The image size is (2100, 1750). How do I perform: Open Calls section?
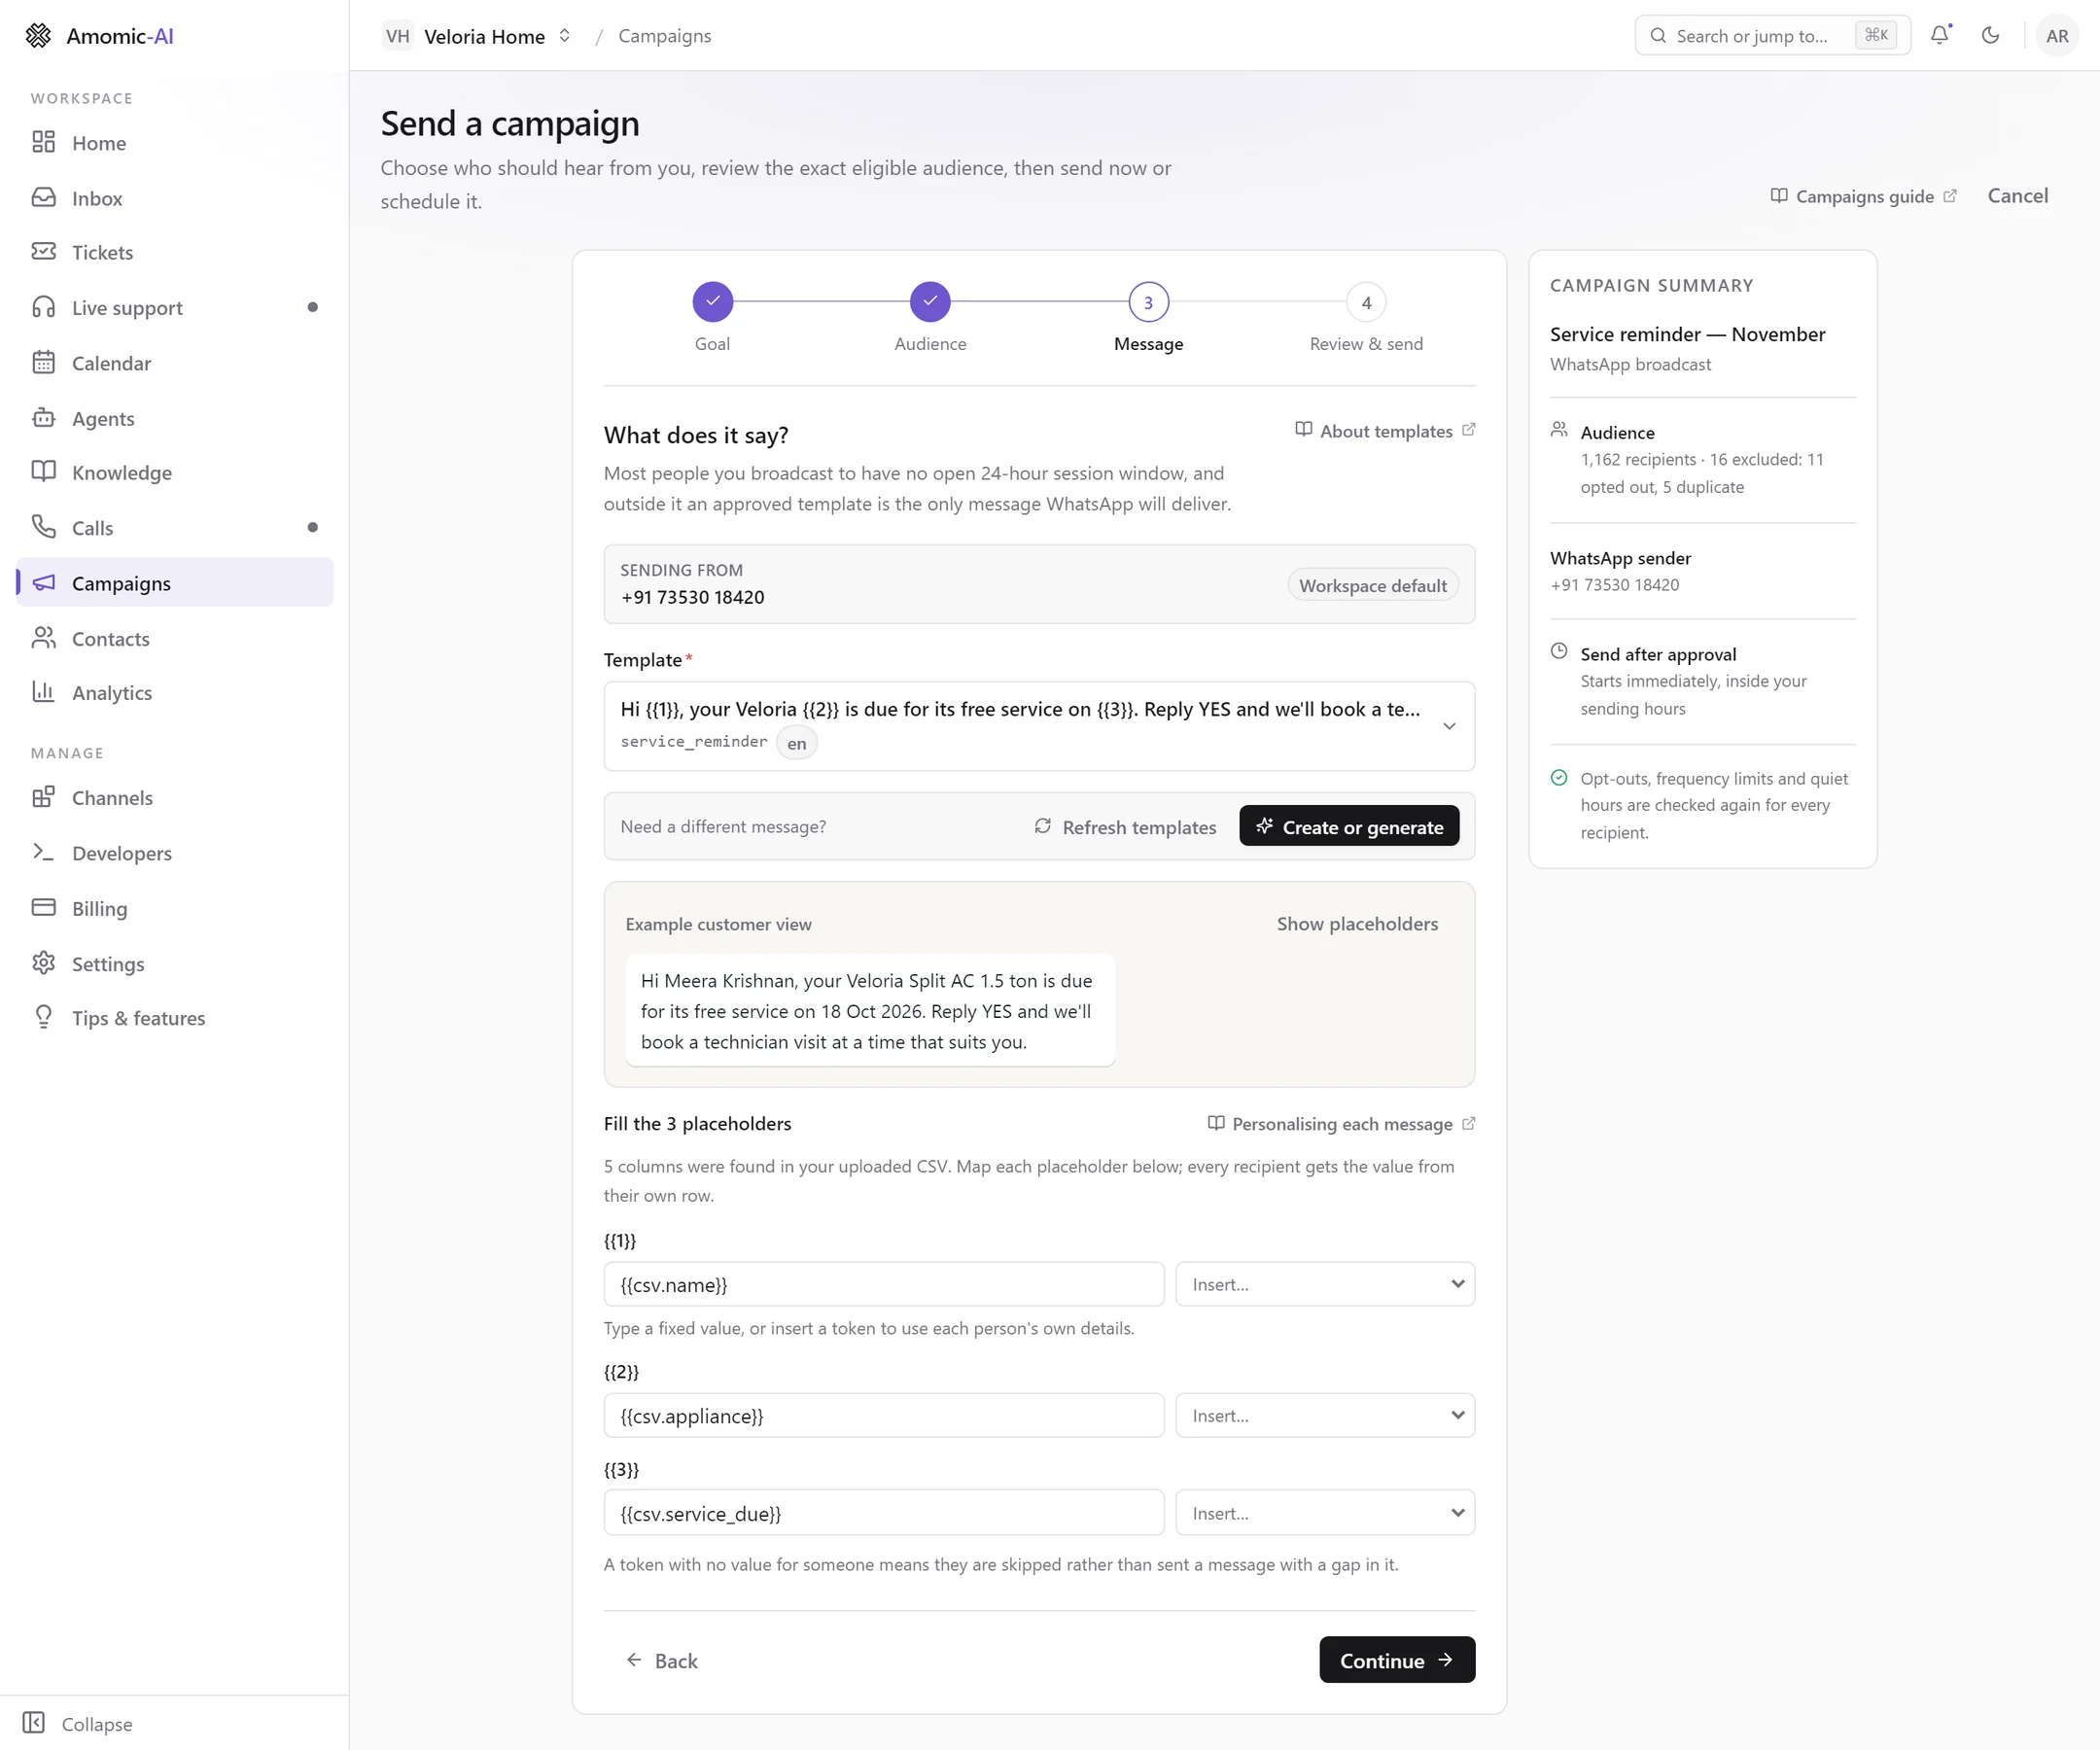tap(175, 528)
